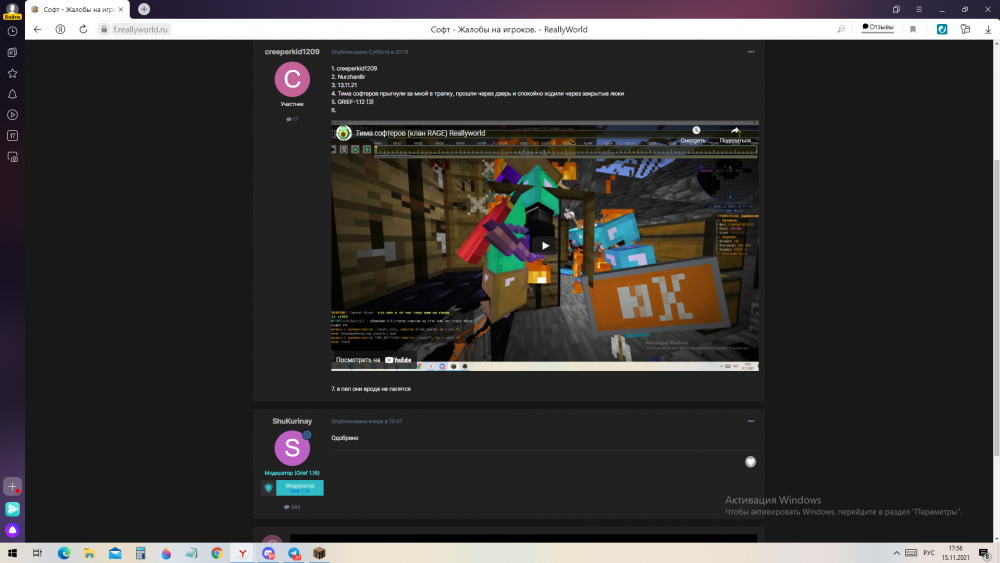
Task: Click the YouTube channel avatar in video
Action: [344, 133]
